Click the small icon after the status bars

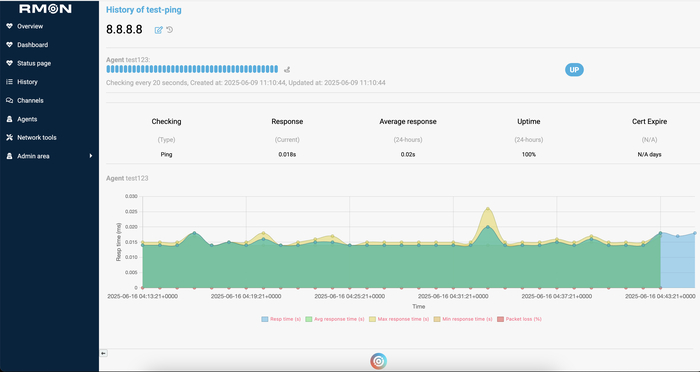point(287,70)
